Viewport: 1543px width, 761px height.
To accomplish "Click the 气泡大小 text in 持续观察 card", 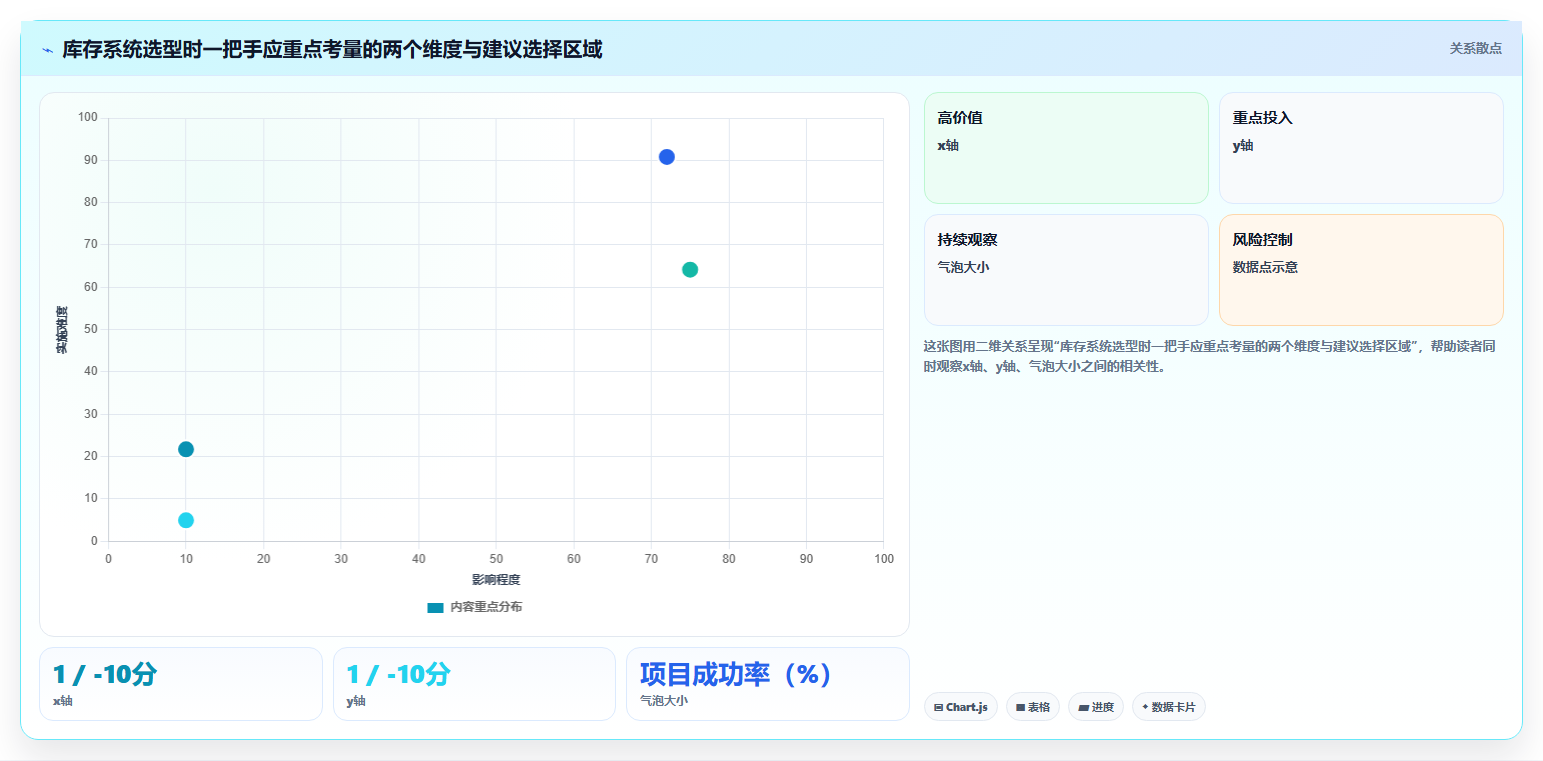I will (x=962, y=267).
